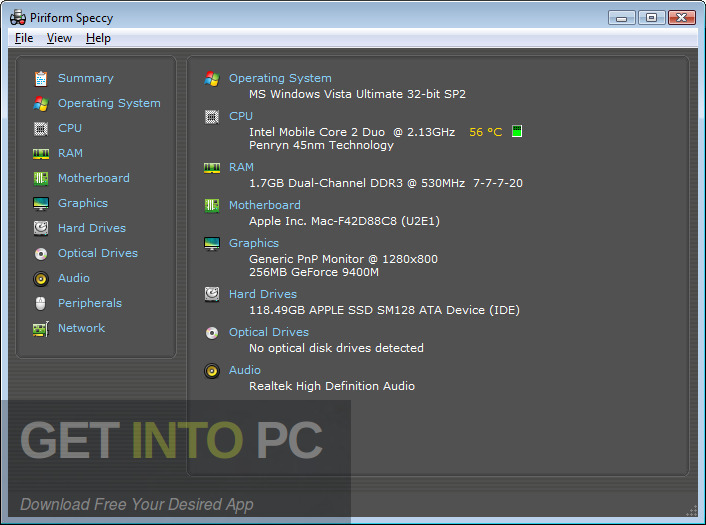View Hard Drives section from sidebar

[92, 228]
